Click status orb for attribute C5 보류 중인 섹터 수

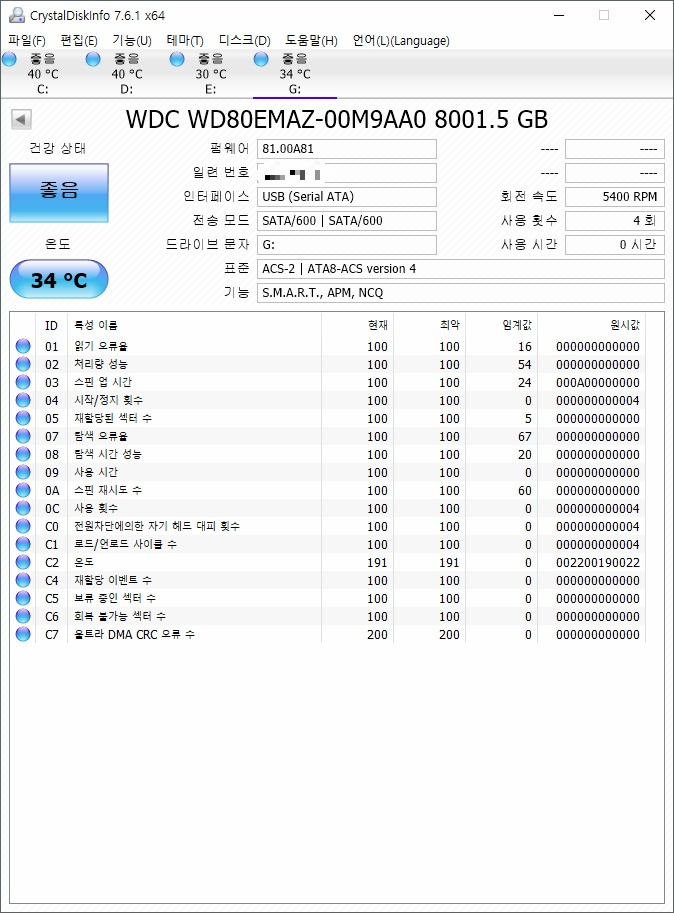coord(23,599)
